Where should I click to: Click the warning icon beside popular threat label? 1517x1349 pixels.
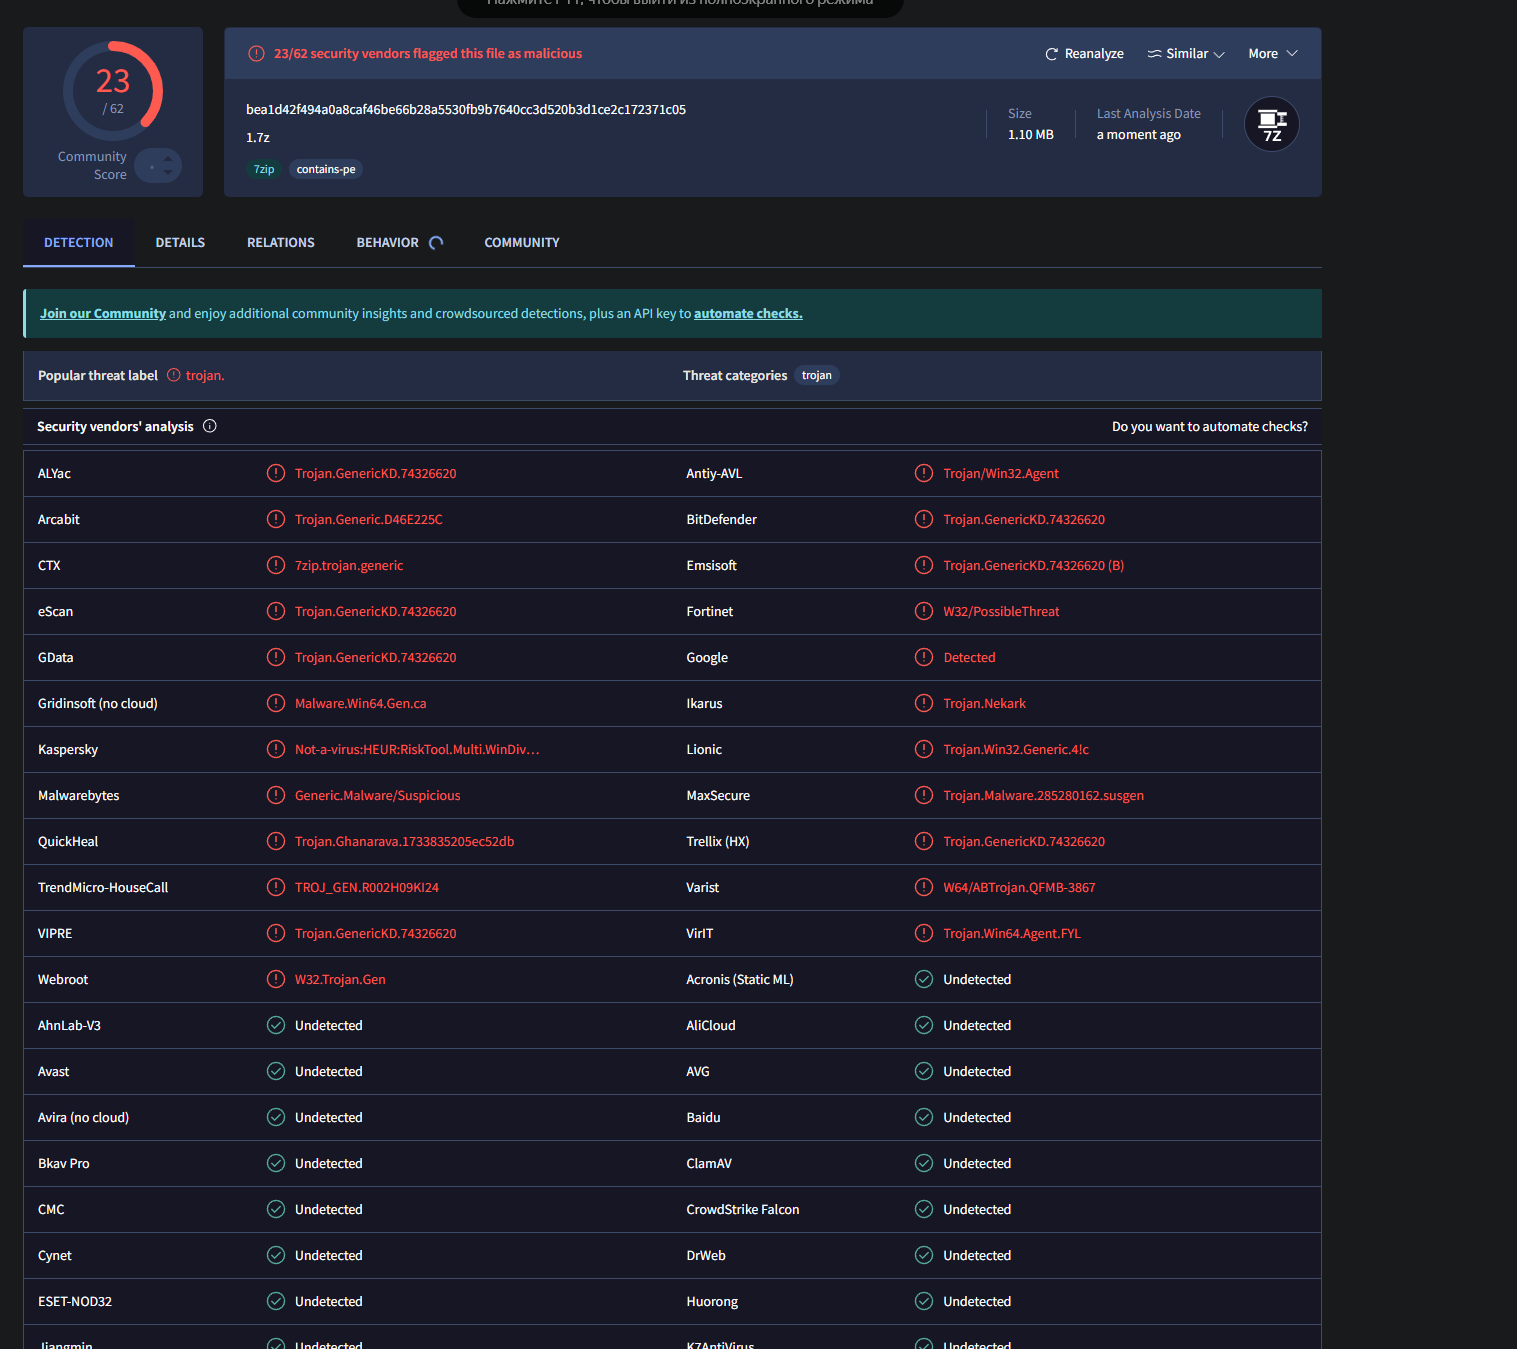tap(174, 375)
